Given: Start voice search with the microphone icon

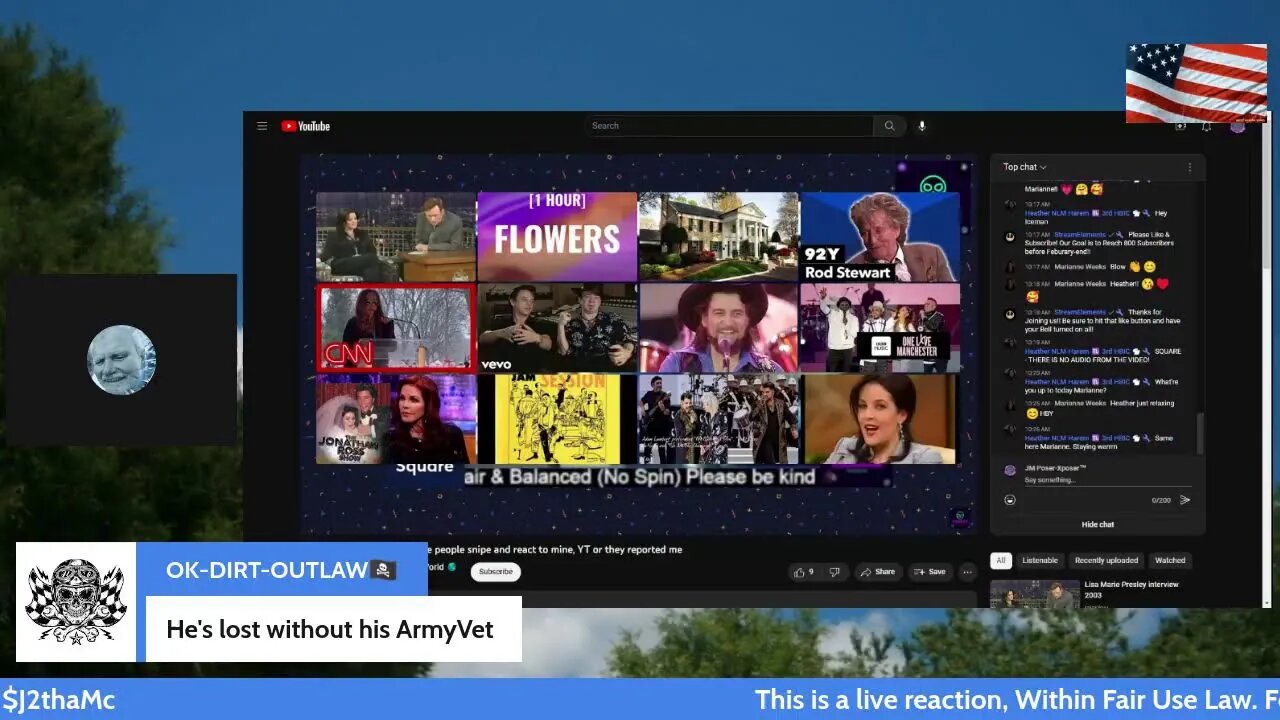Looking at the screenshot, I should (922, 126).
